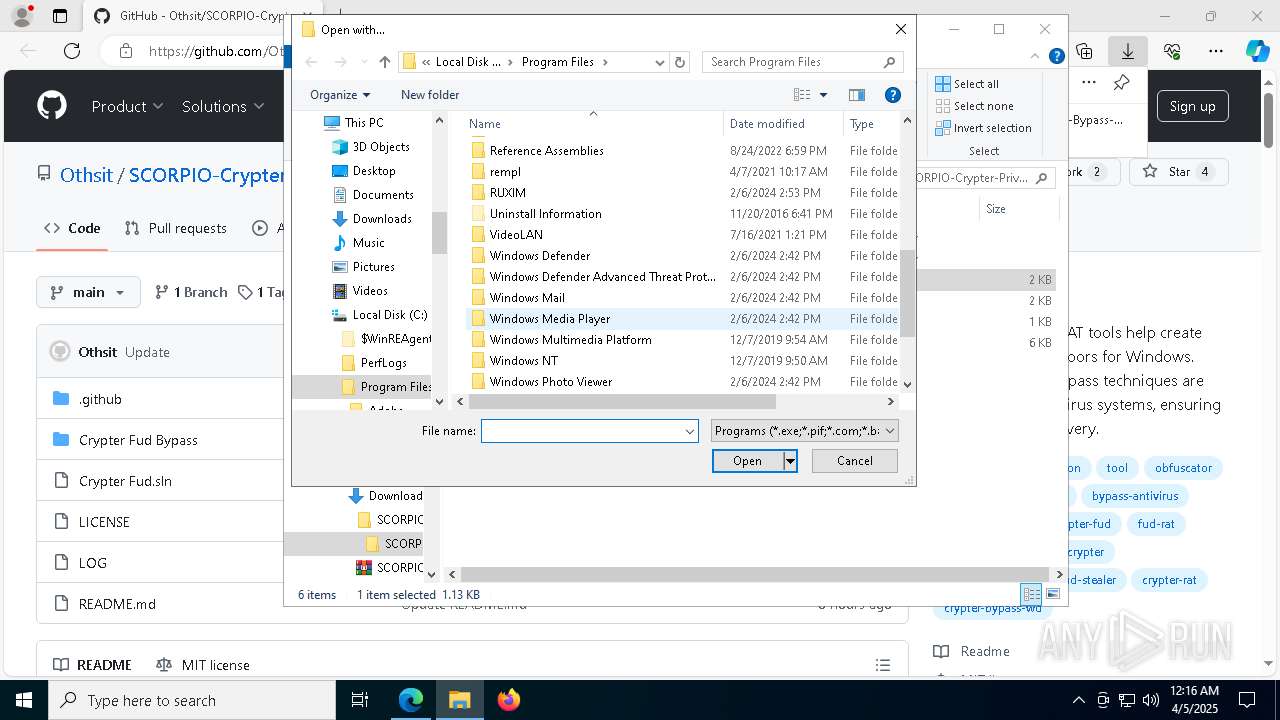The width and height of the screenshot is (1280, 720).
Task: Toggle the preview pane icon in dialog toolbar
Action: [857, 95]
